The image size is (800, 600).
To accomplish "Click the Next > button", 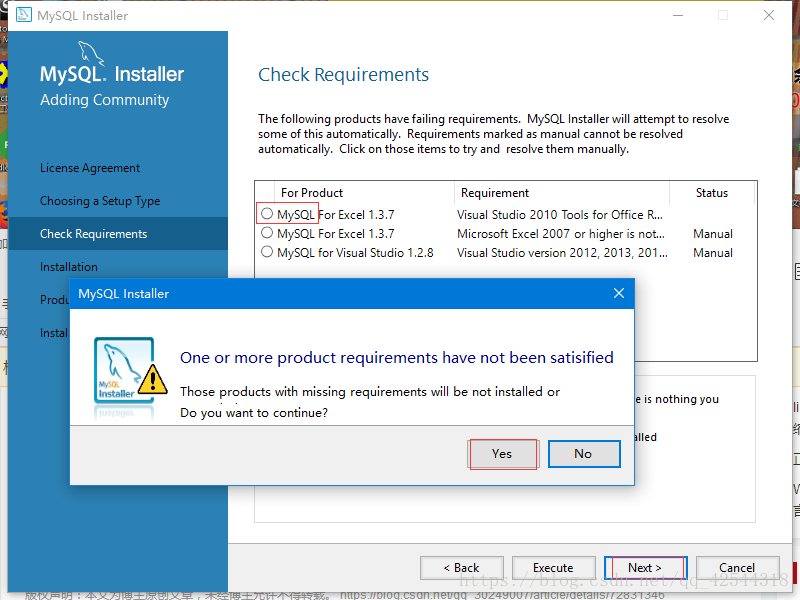I will coord(645,567).
